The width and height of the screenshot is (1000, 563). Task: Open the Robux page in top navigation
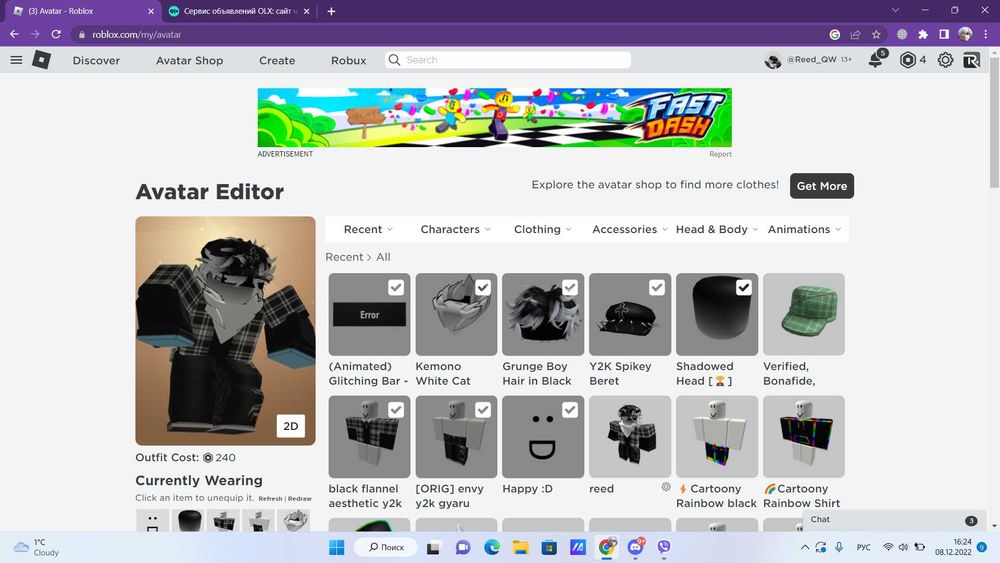coord(348,61)
